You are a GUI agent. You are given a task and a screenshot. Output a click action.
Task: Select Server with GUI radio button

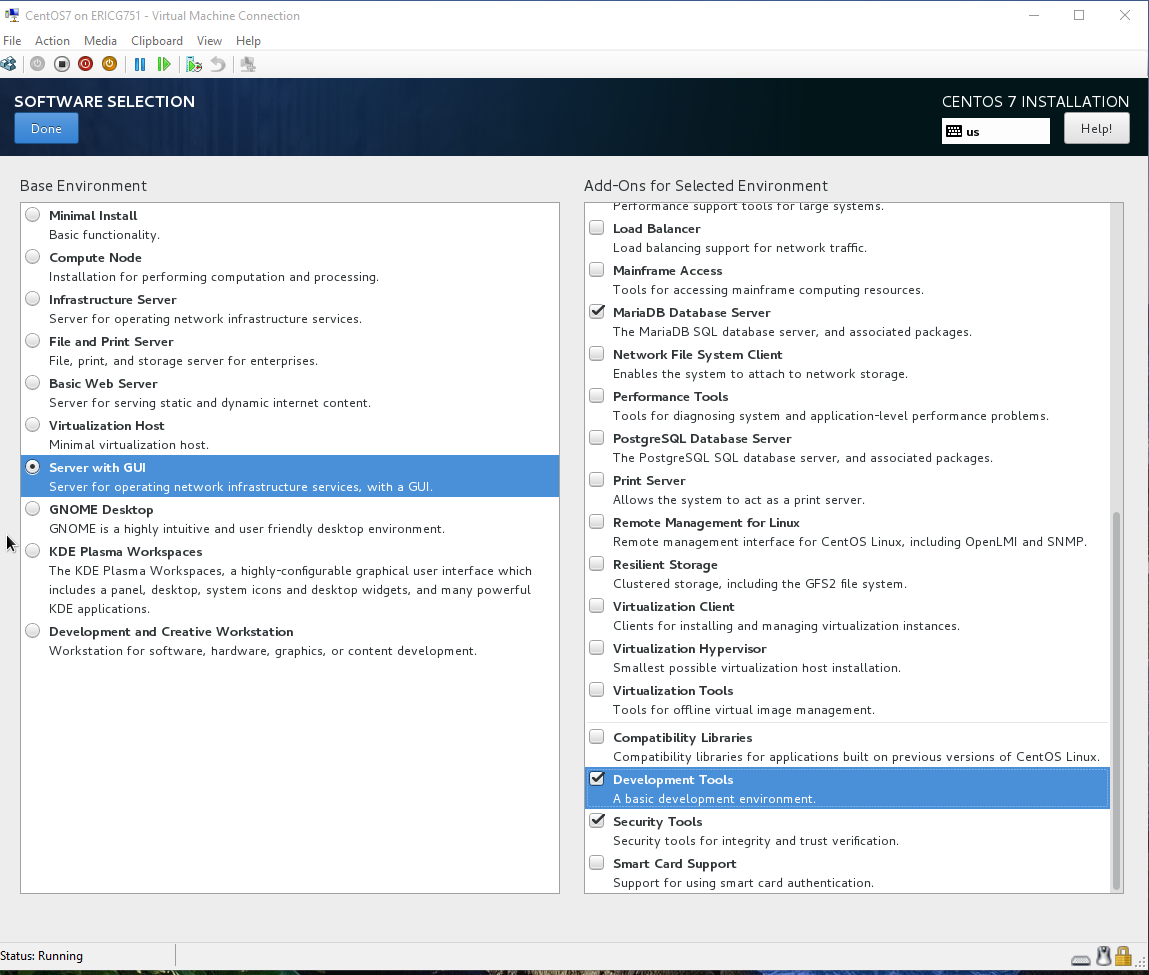click(x=33, y=467)
